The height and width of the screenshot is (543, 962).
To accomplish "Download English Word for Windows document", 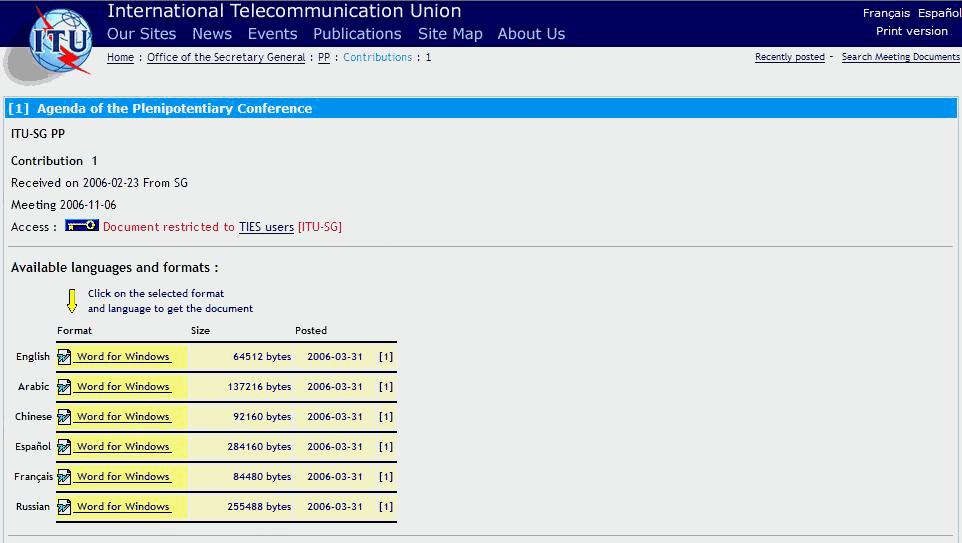I will (123, 356).
